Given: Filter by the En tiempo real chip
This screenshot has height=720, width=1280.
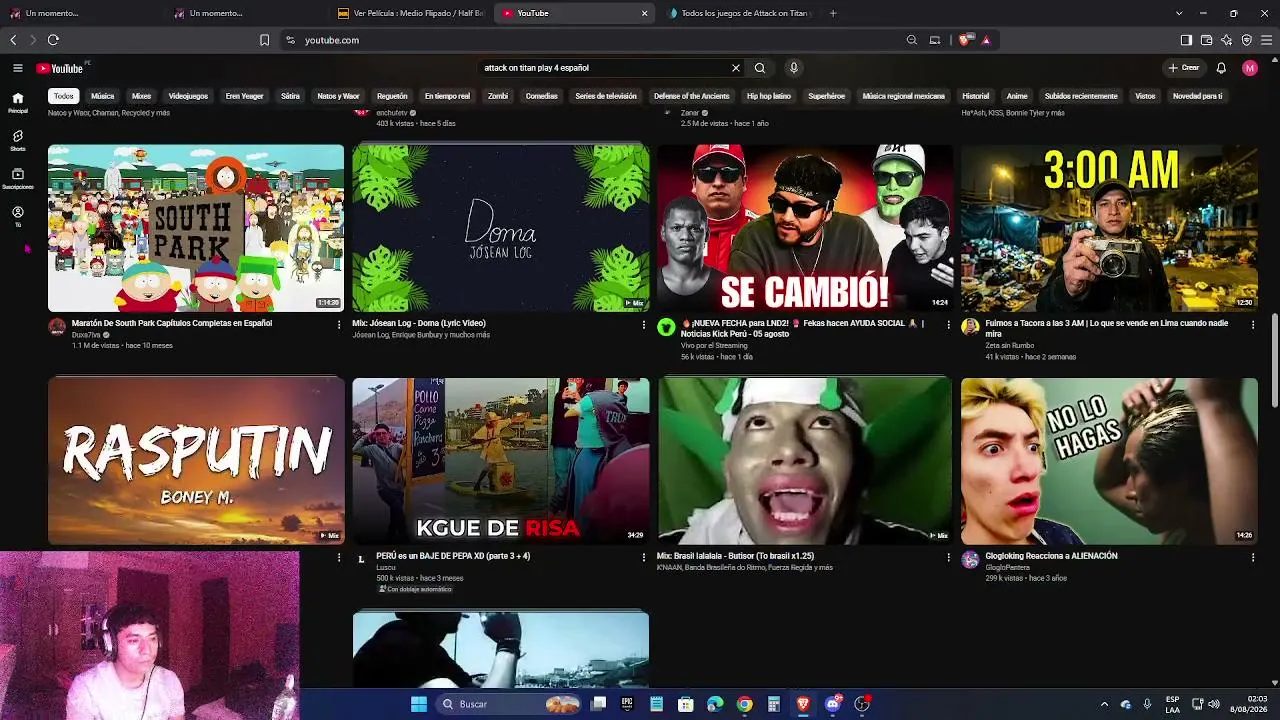Looking at the screenshot, I should tap(447, 96).
